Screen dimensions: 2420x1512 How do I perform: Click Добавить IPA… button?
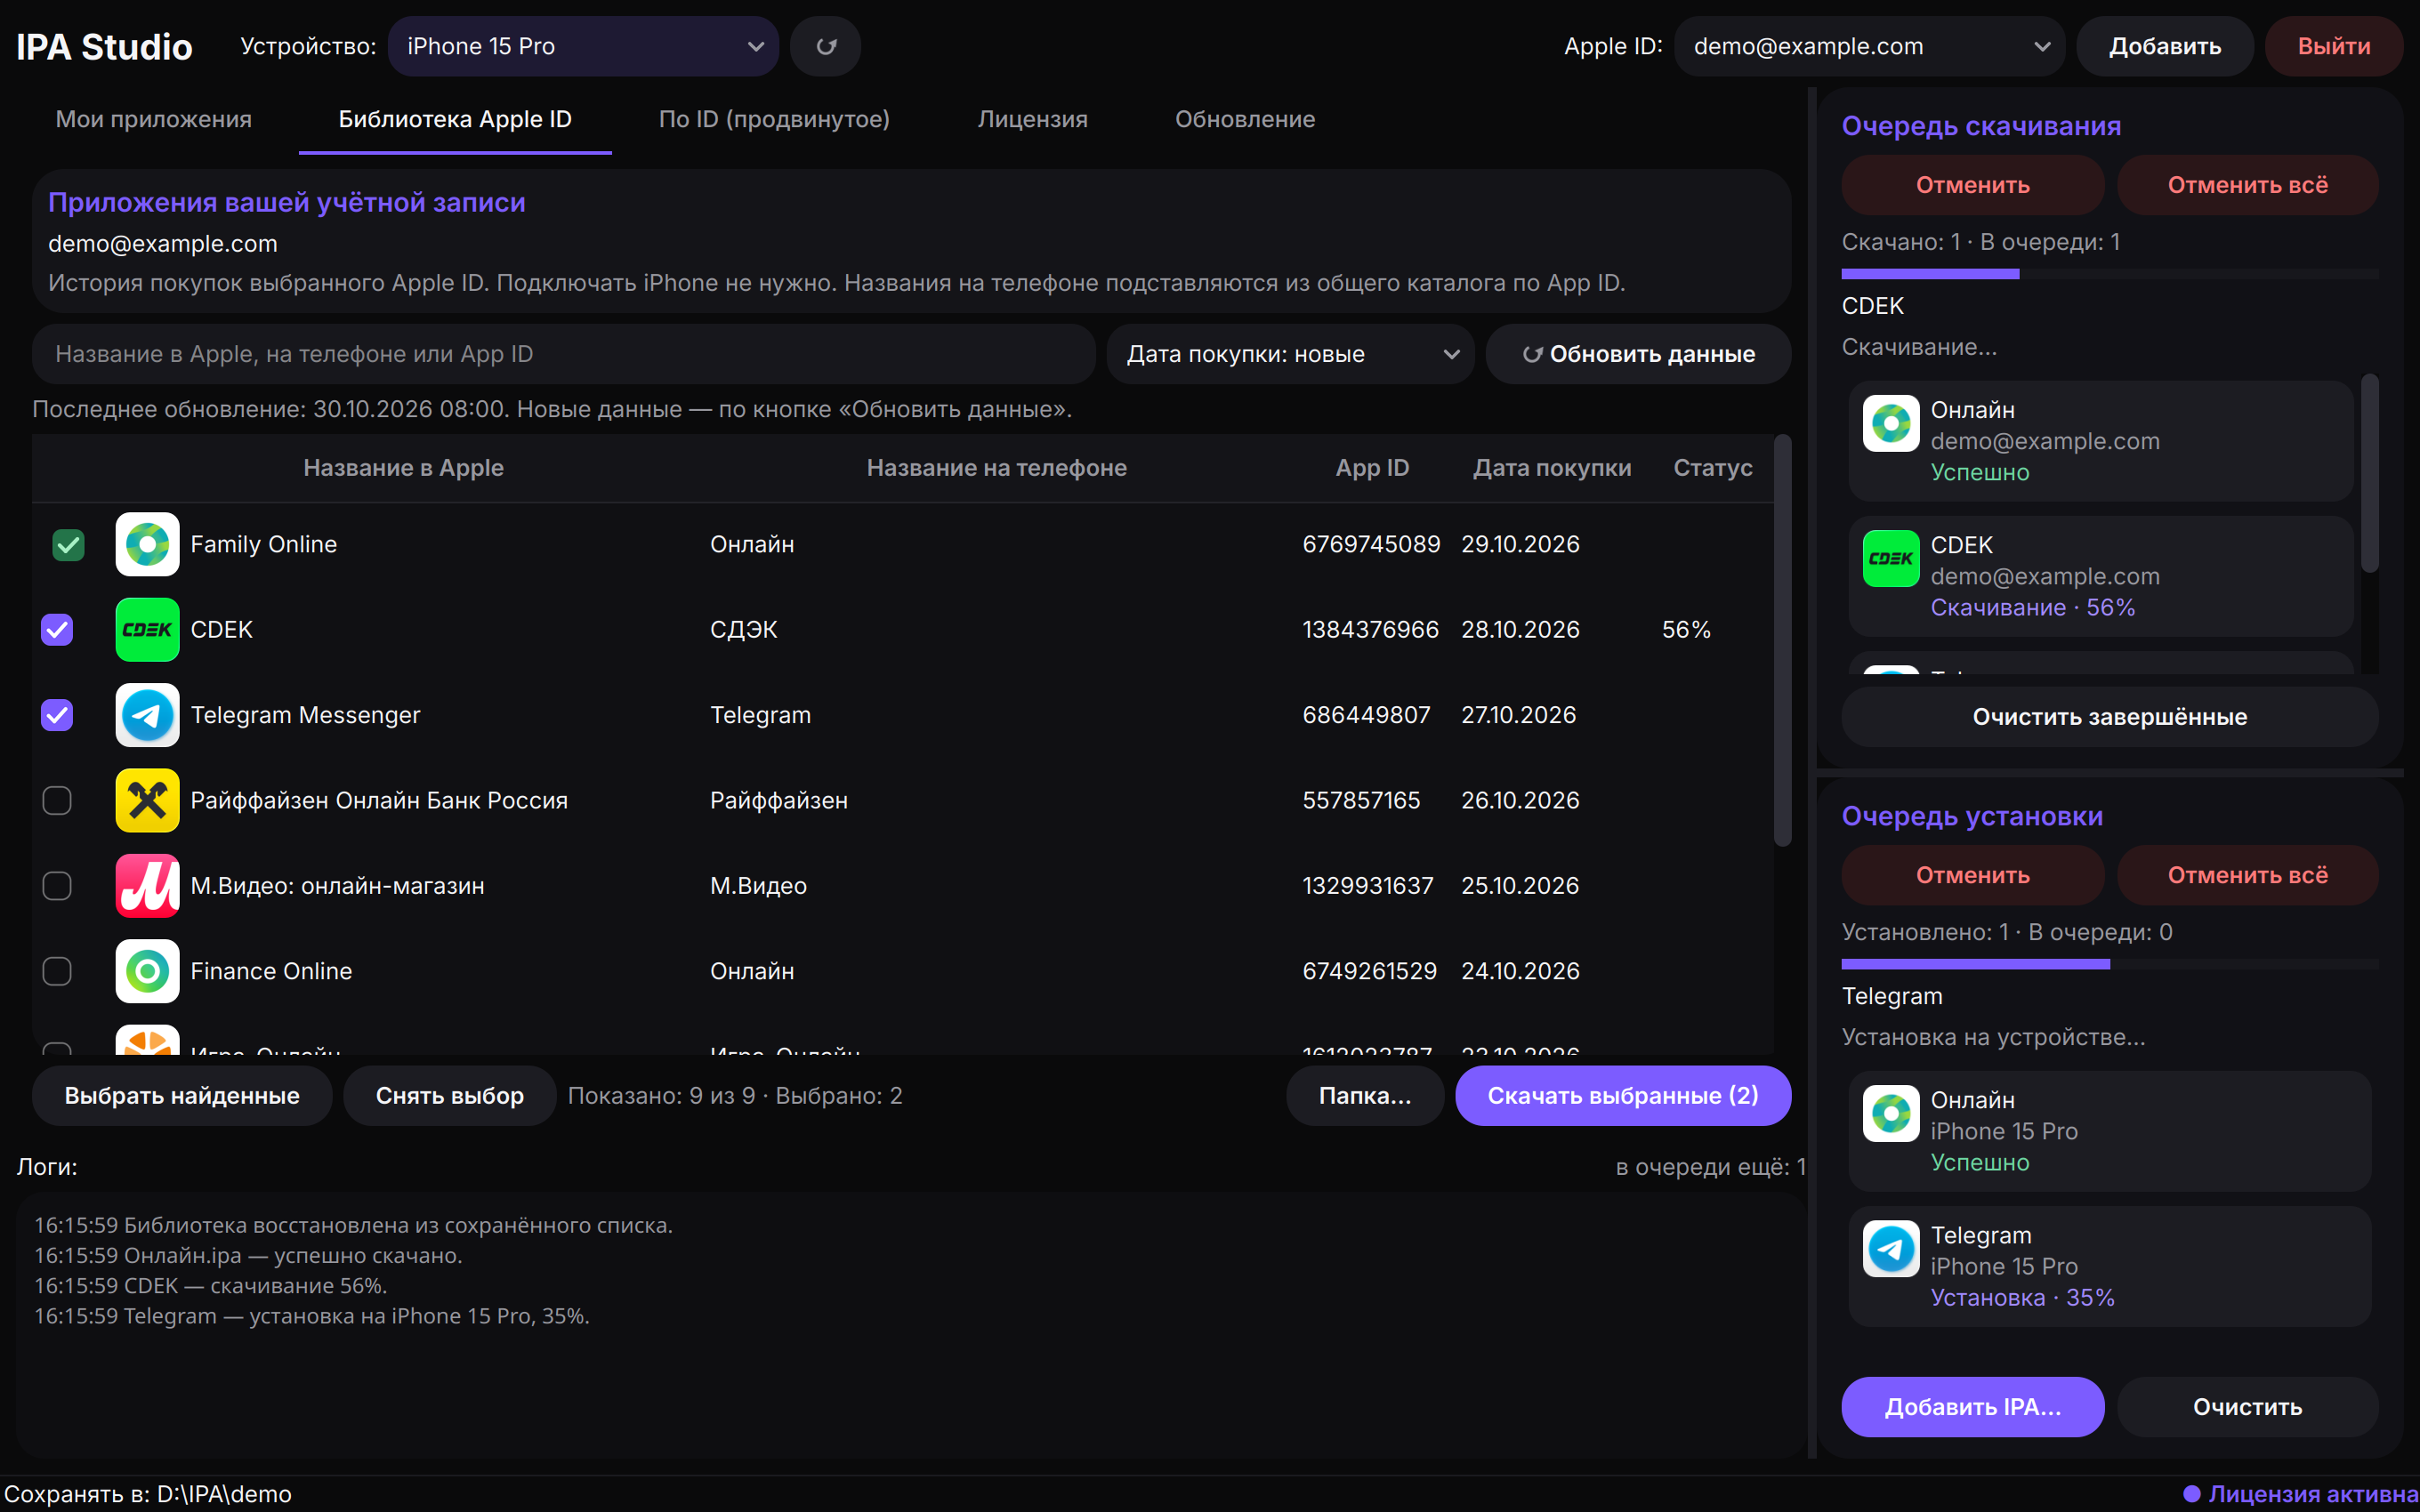tap(1972, 1406)
